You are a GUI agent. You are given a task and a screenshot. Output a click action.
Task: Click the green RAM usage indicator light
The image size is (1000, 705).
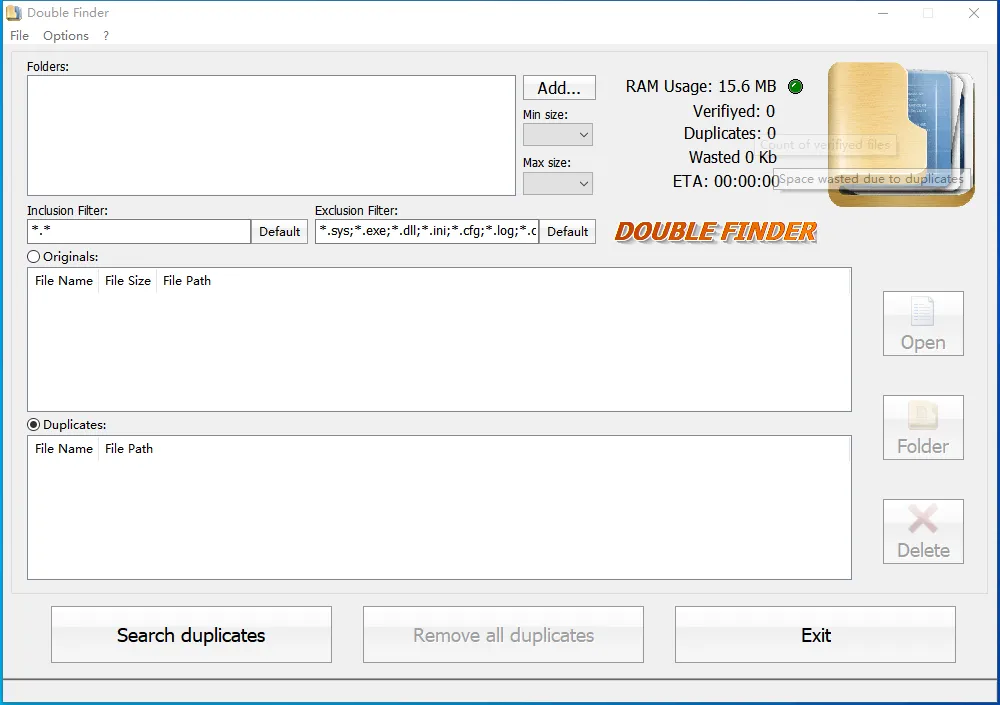795,86
